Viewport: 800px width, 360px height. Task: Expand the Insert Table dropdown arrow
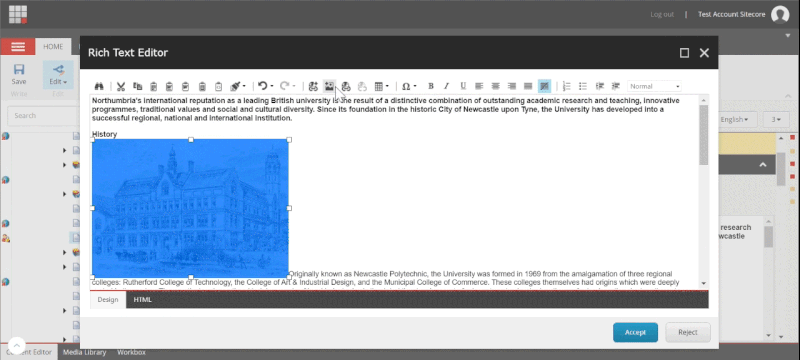click(x=387, y=86)
